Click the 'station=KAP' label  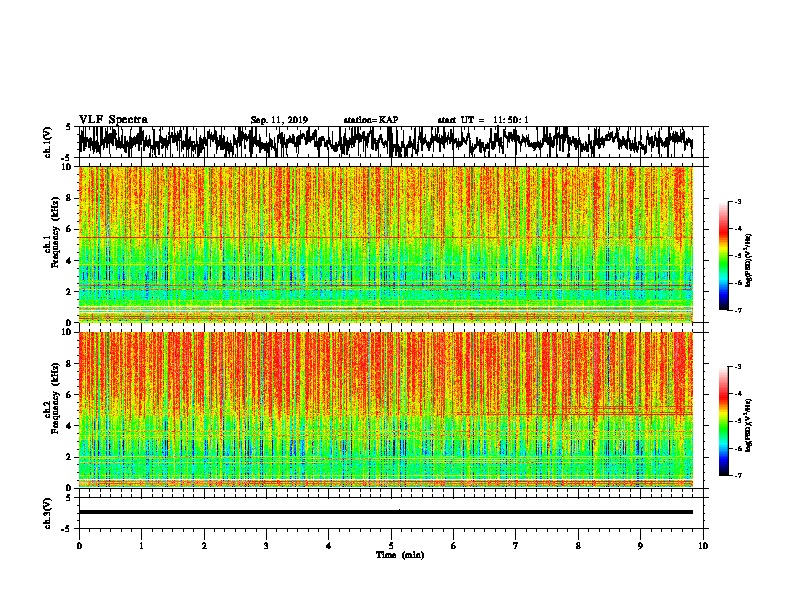pos(371,120)
